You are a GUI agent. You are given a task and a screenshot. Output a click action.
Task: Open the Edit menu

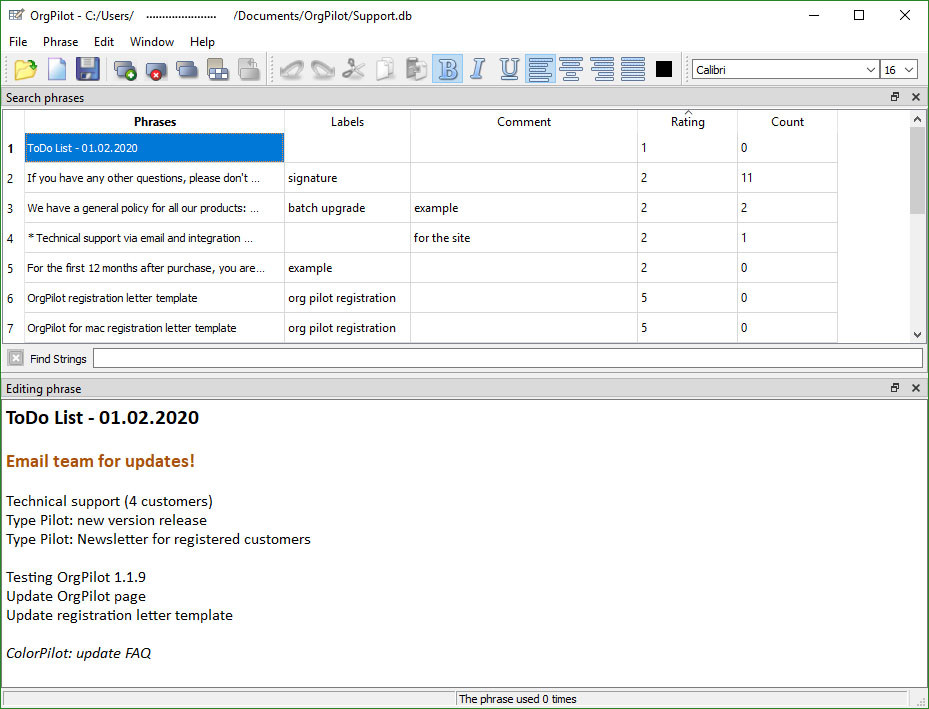104,41
